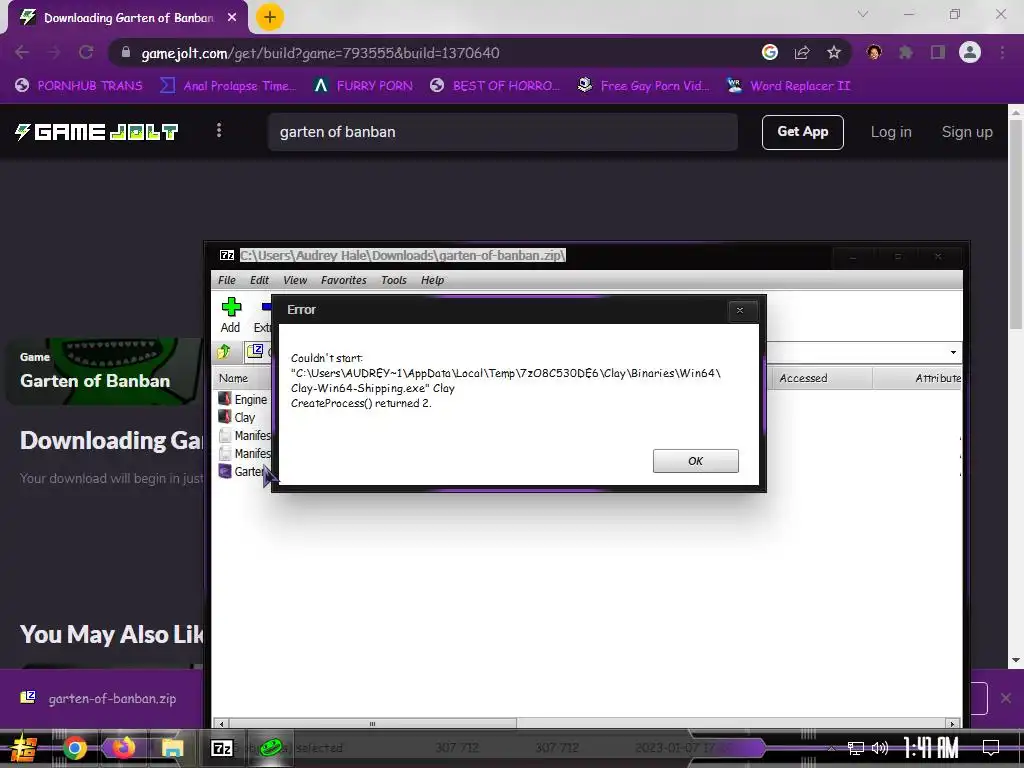Open Firefox from the taskbar

coord(123,748)
